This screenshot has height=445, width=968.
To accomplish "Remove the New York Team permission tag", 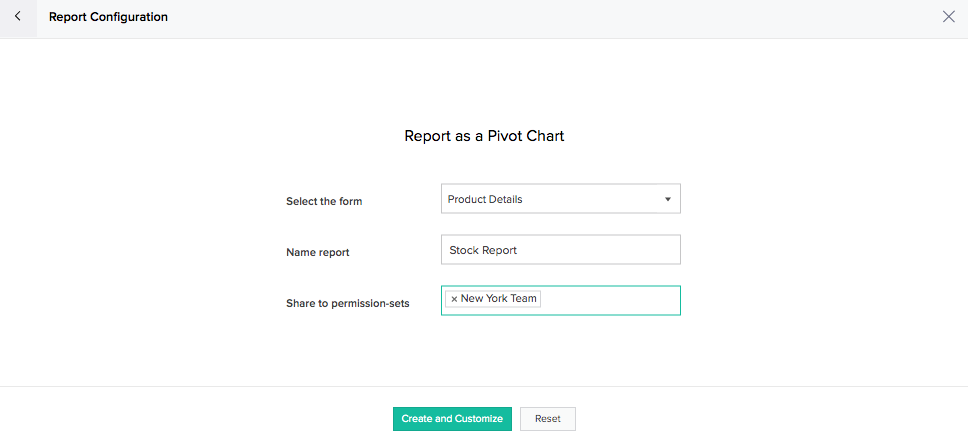I will 454,299.
